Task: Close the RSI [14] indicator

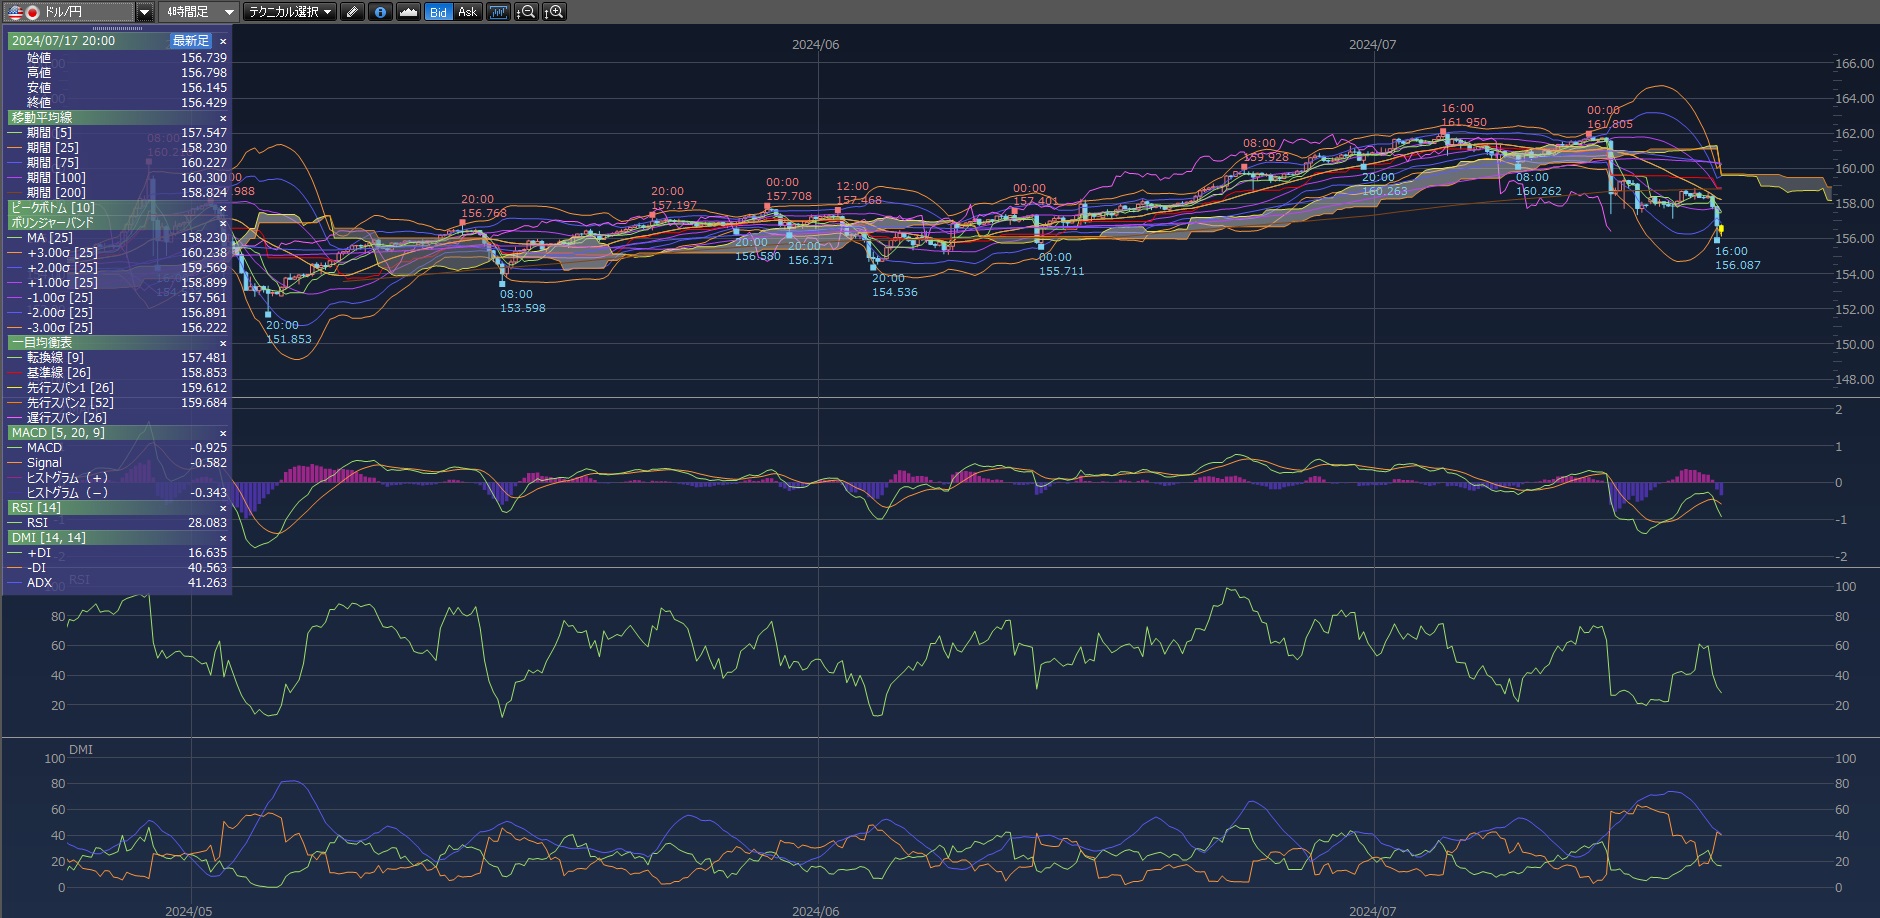Action: 223,508
